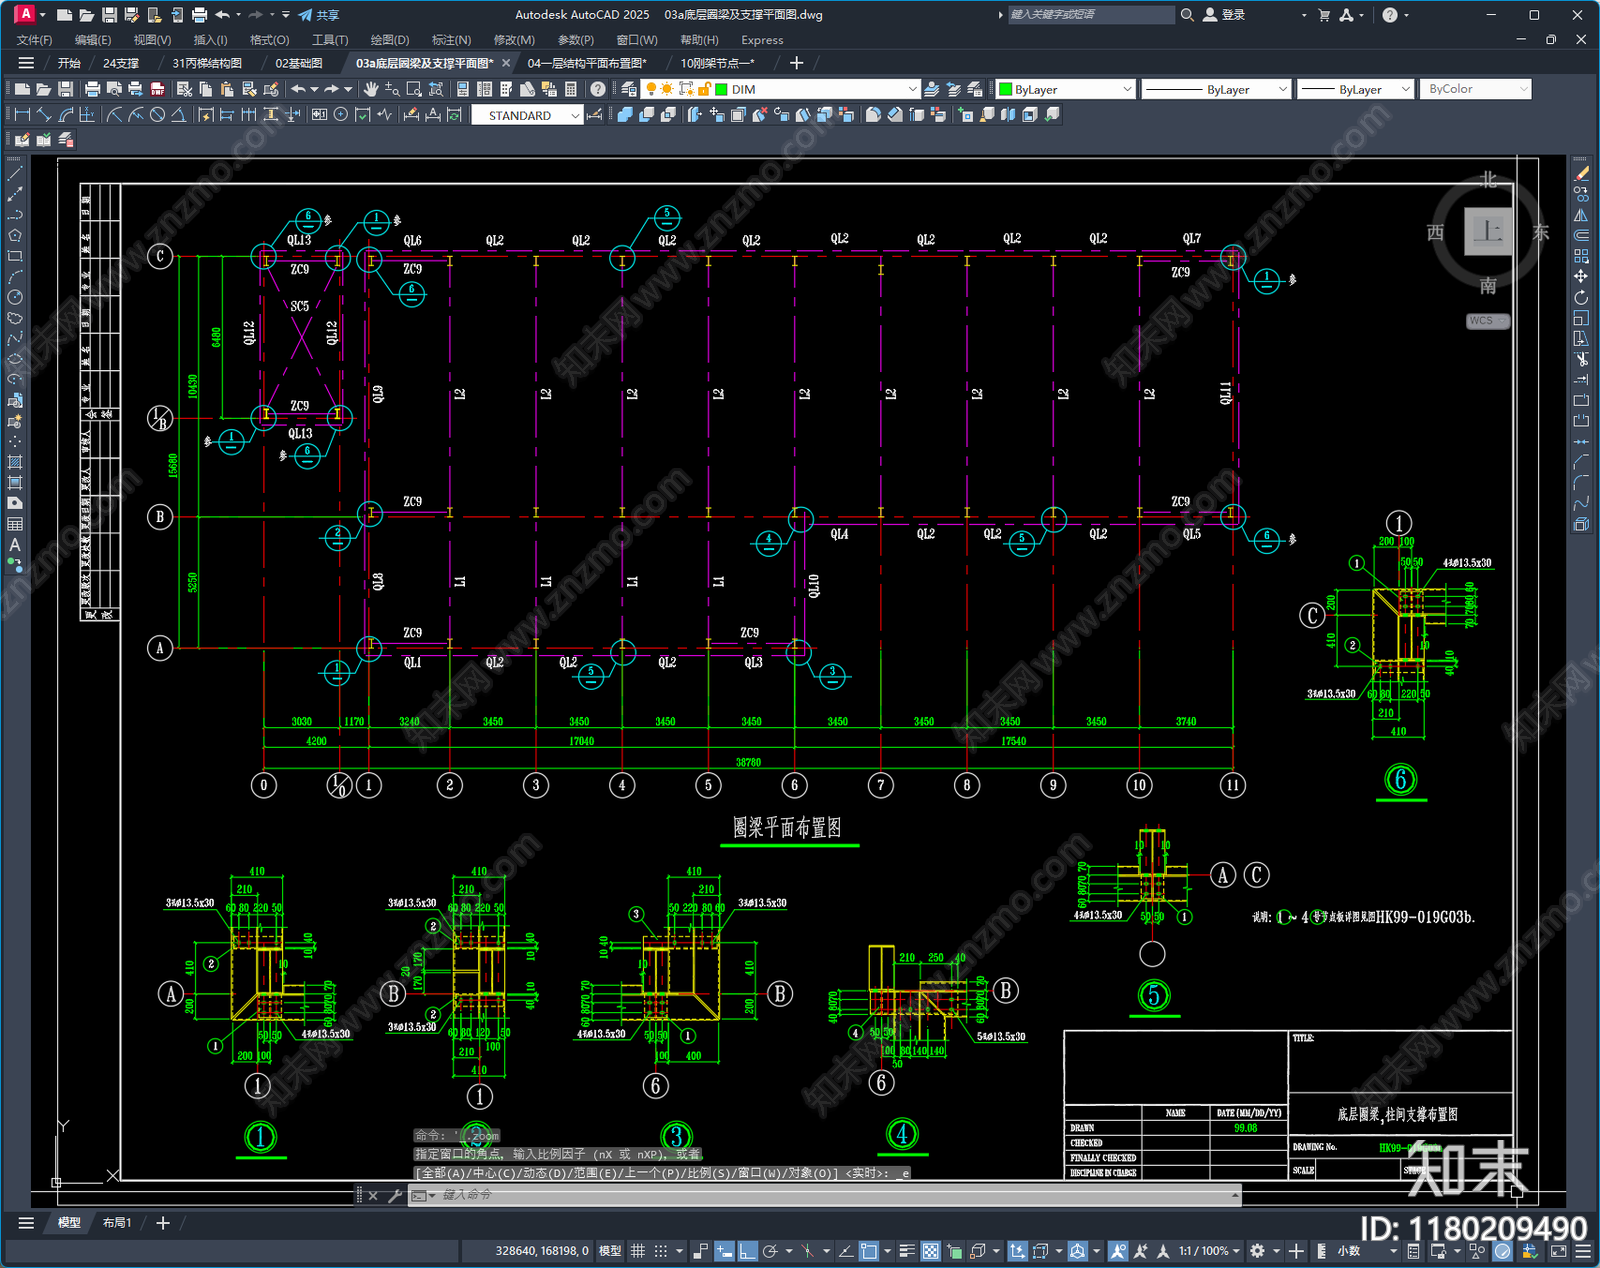This screenshot has width=1600, height=1268.
Task: Open the Layer Properties manager icon
Action: pyautogui.click(x=629, y=89)
